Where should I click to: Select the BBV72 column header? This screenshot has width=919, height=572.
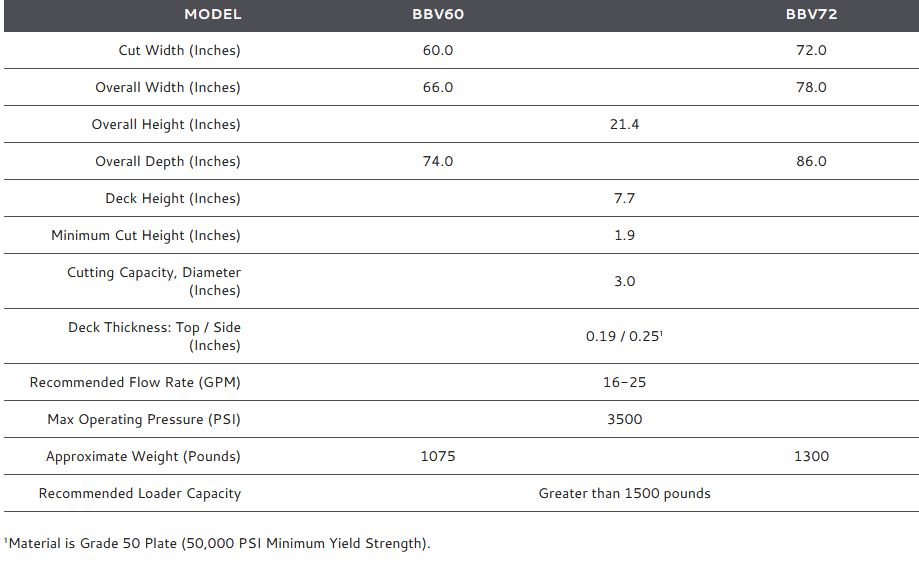(811, 14)
